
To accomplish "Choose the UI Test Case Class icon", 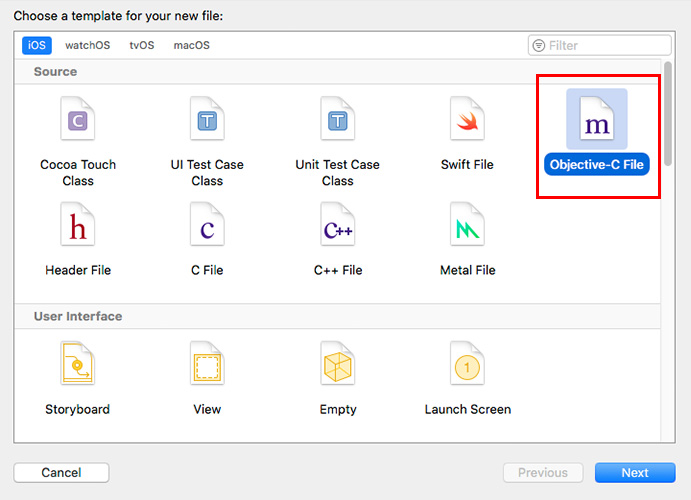I will 207,119.
